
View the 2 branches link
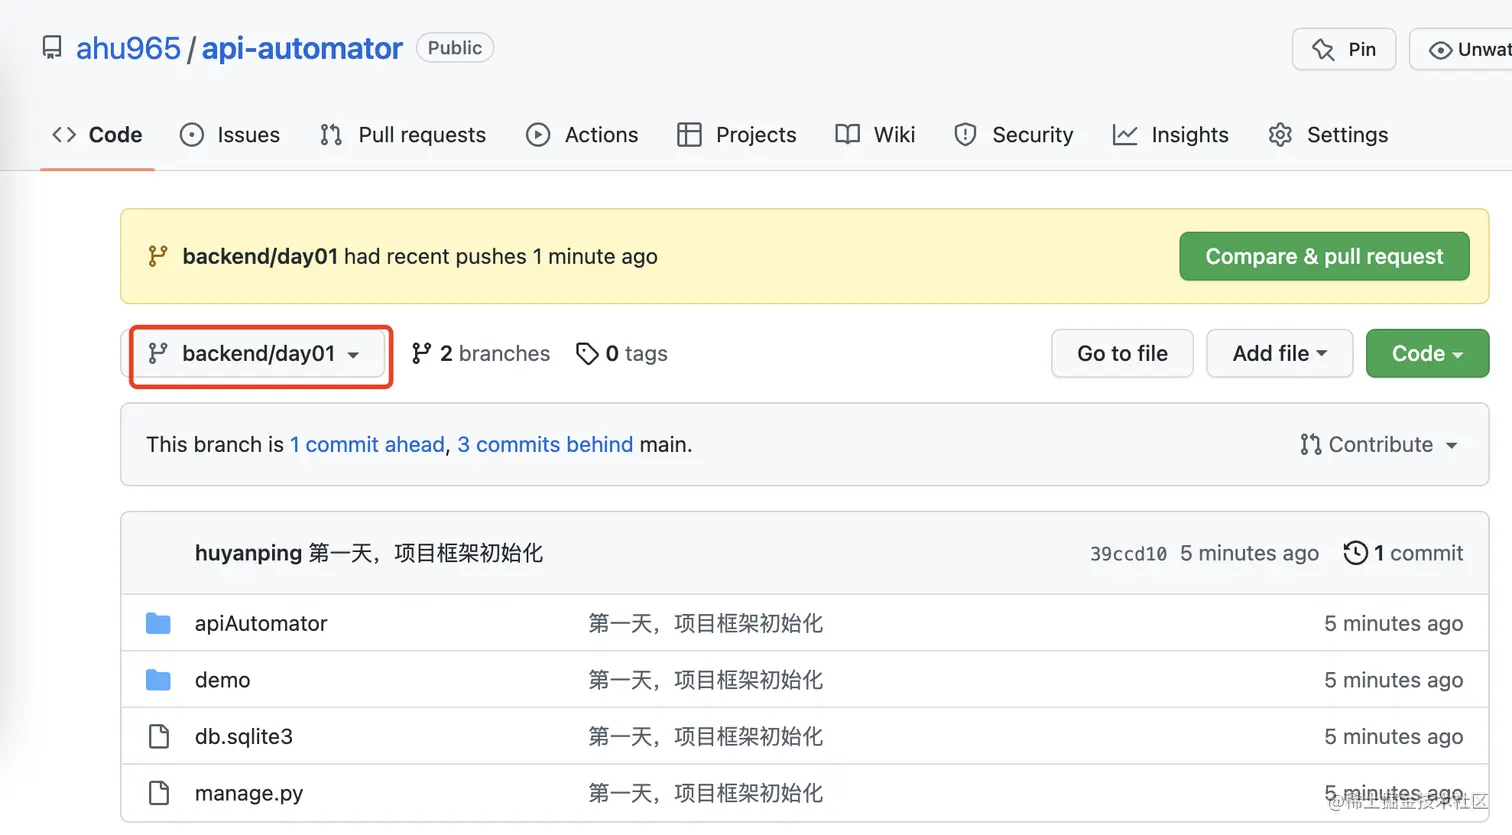point(481,354)
